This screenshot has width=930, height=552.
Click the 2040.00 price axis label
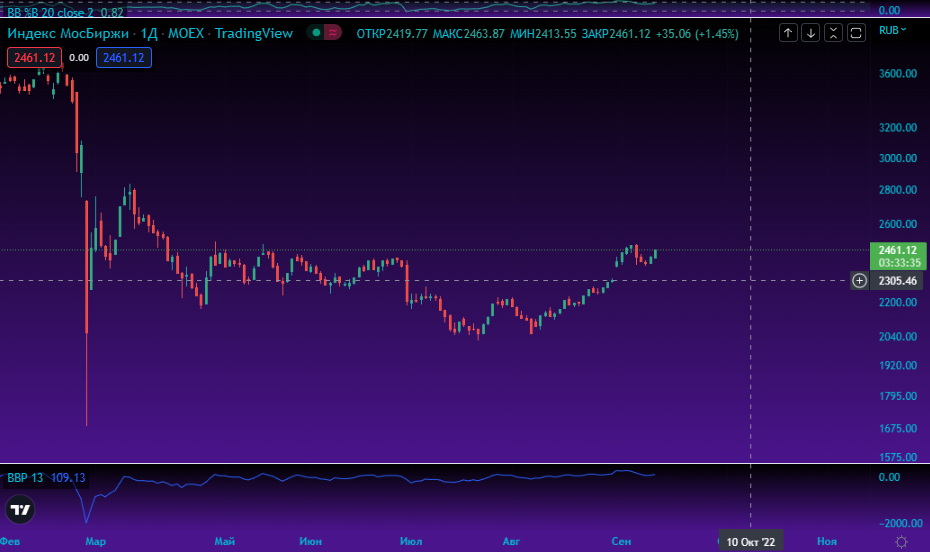pyautogui.click(x=897, y=337)
